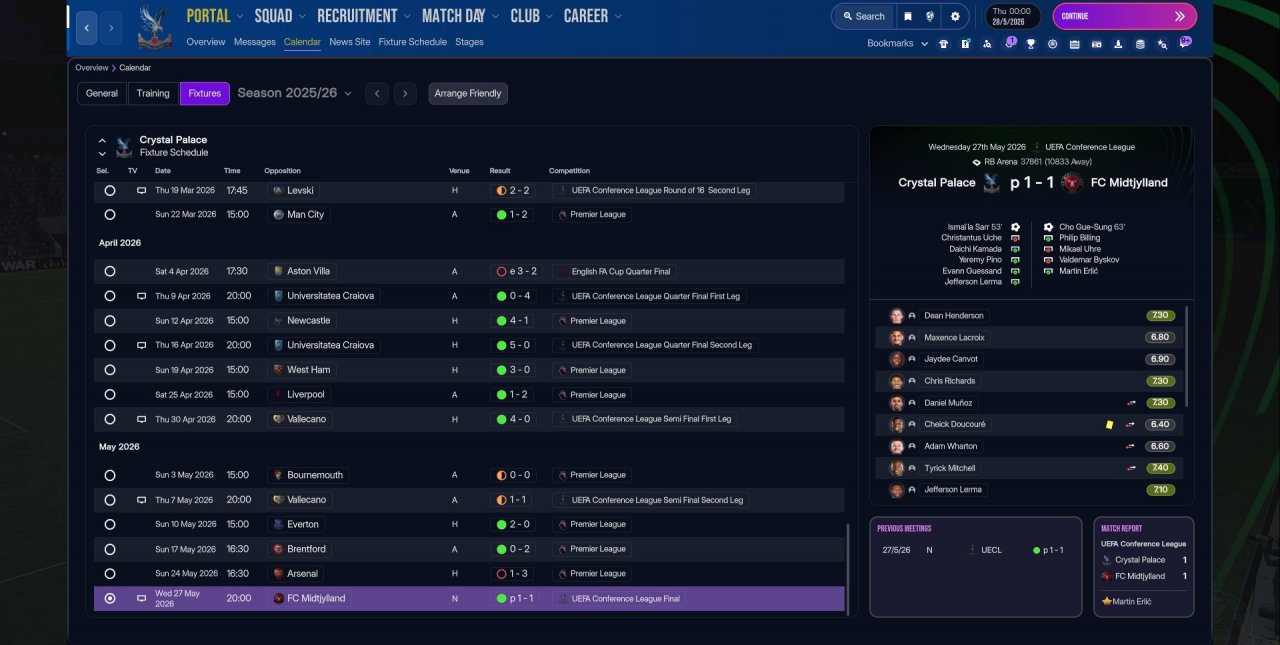Open the Messages sub-tab
Viewport: 1280px width, 645px height.
255,42
